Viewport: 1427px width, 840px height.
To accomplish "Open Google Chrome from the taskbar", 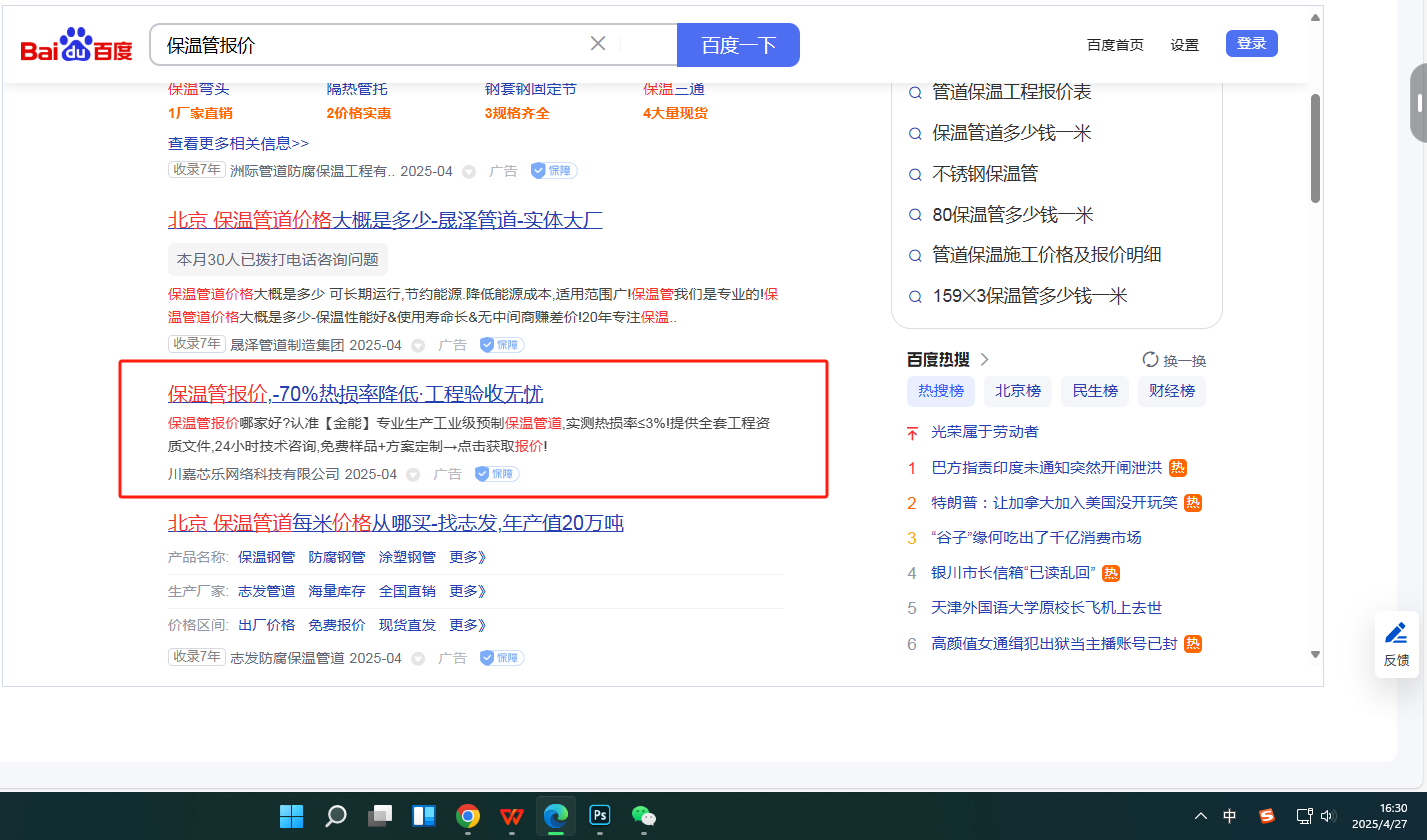I will click(x=467, y=816).
